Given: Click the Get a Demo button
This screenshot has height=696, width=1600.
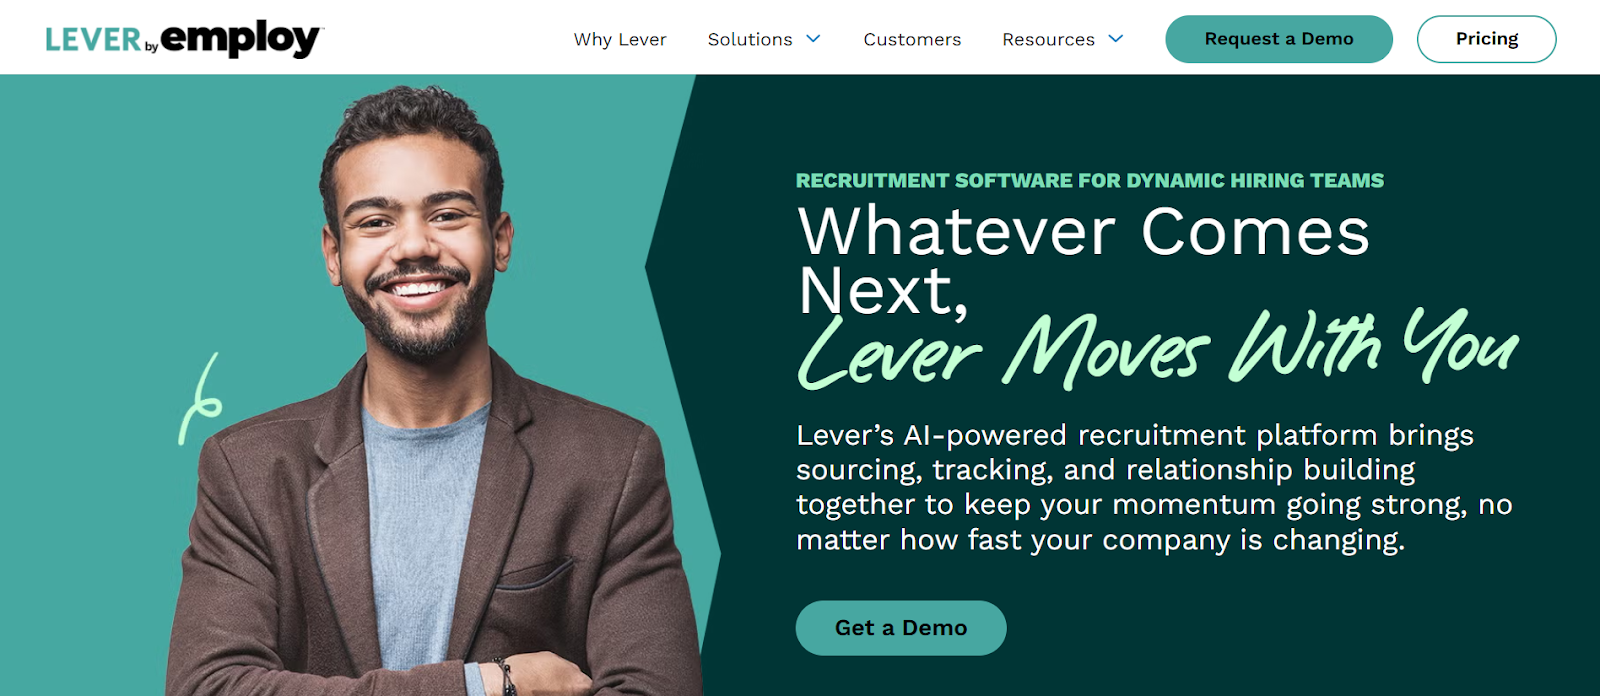Looking at the screenshot, I should click(x=901, y=628).
